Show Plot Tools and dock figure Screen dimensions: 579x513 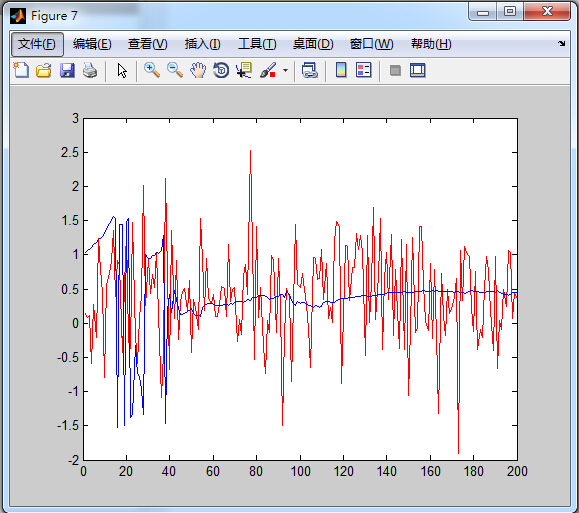click(418, 70)
